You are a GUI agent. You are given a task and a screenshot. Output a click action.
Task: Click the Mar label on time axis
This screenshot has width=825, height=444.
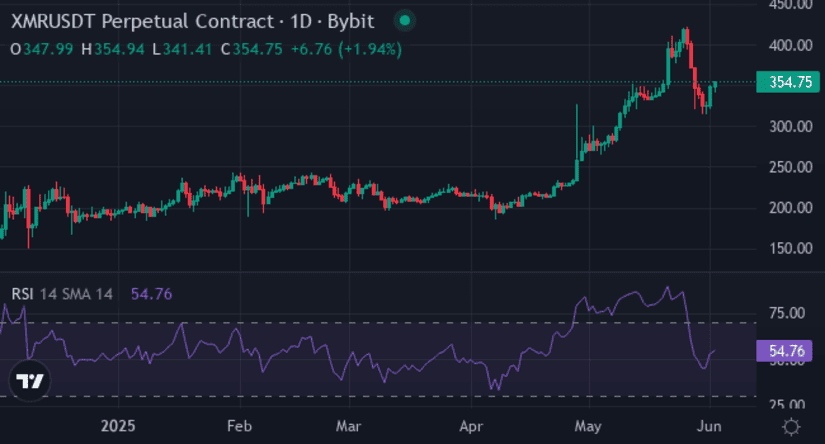coord(348,426)
